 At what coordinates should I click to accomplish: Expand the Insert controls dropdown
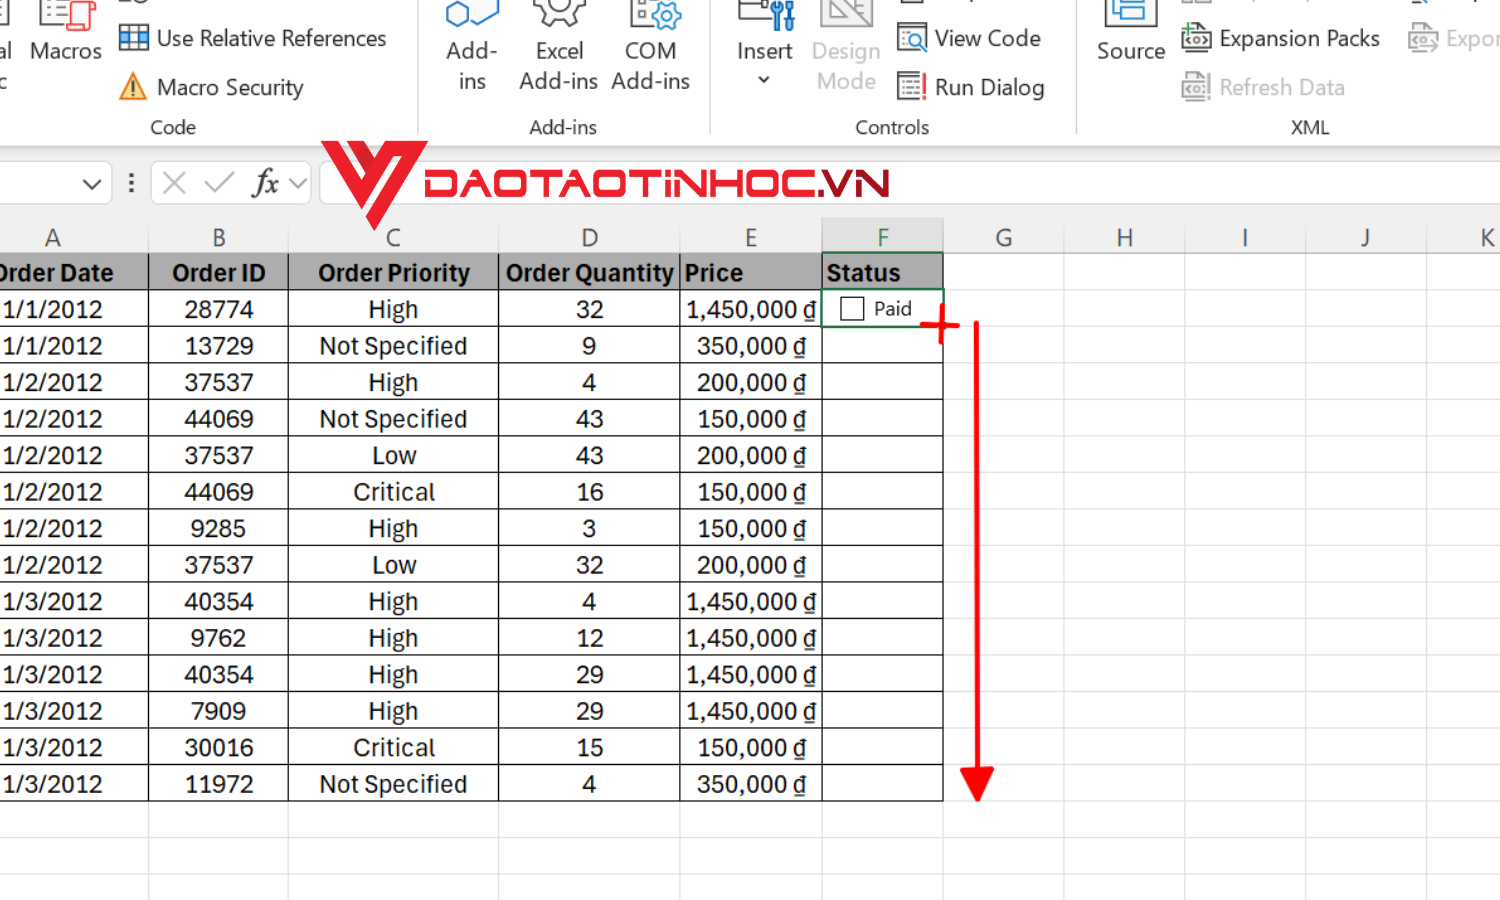764,78
